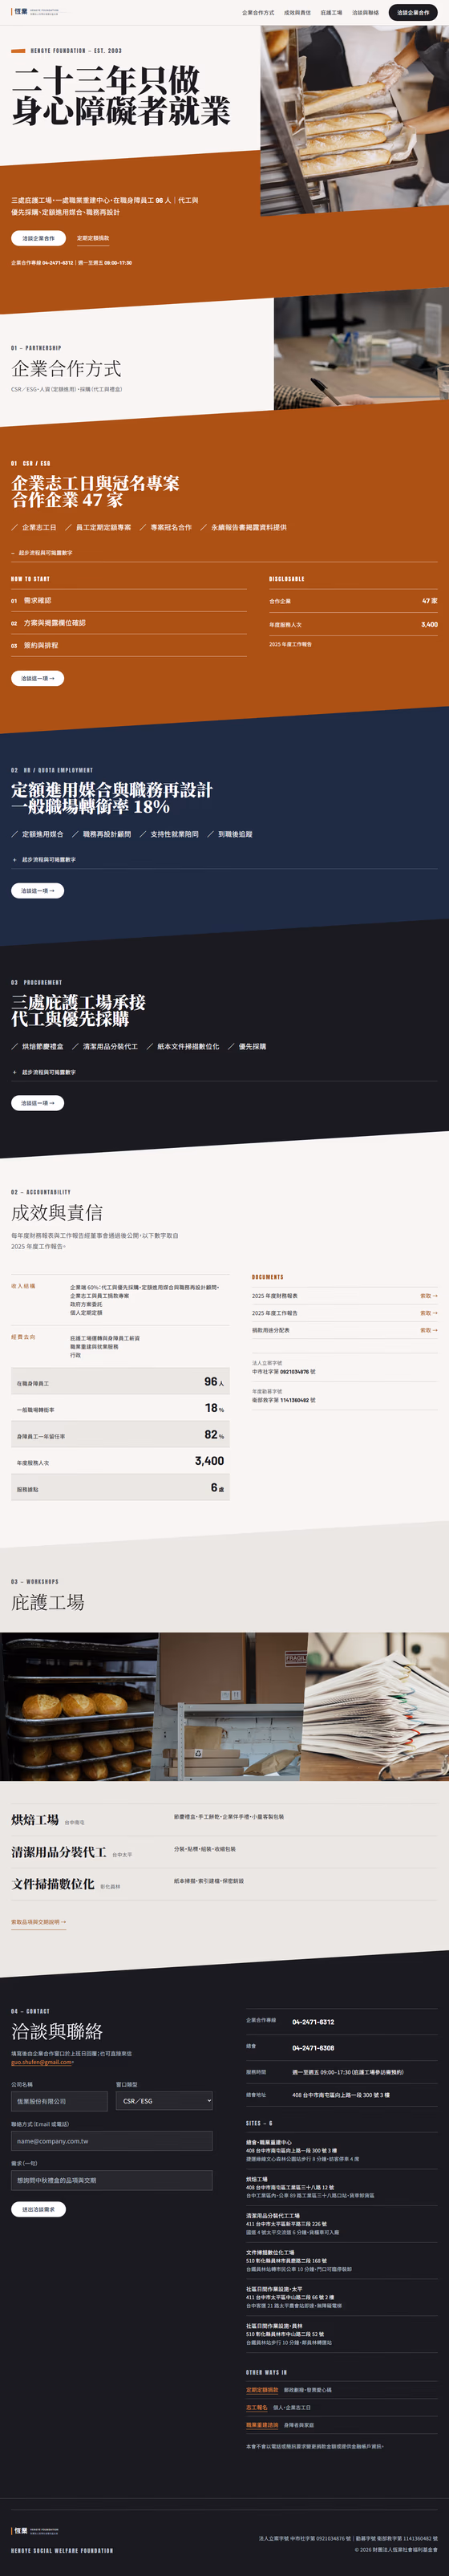The width and height of the screenshot is (449, 2576).
Task: Click the white 洽談企業合作 hero button
Action: 38,238
